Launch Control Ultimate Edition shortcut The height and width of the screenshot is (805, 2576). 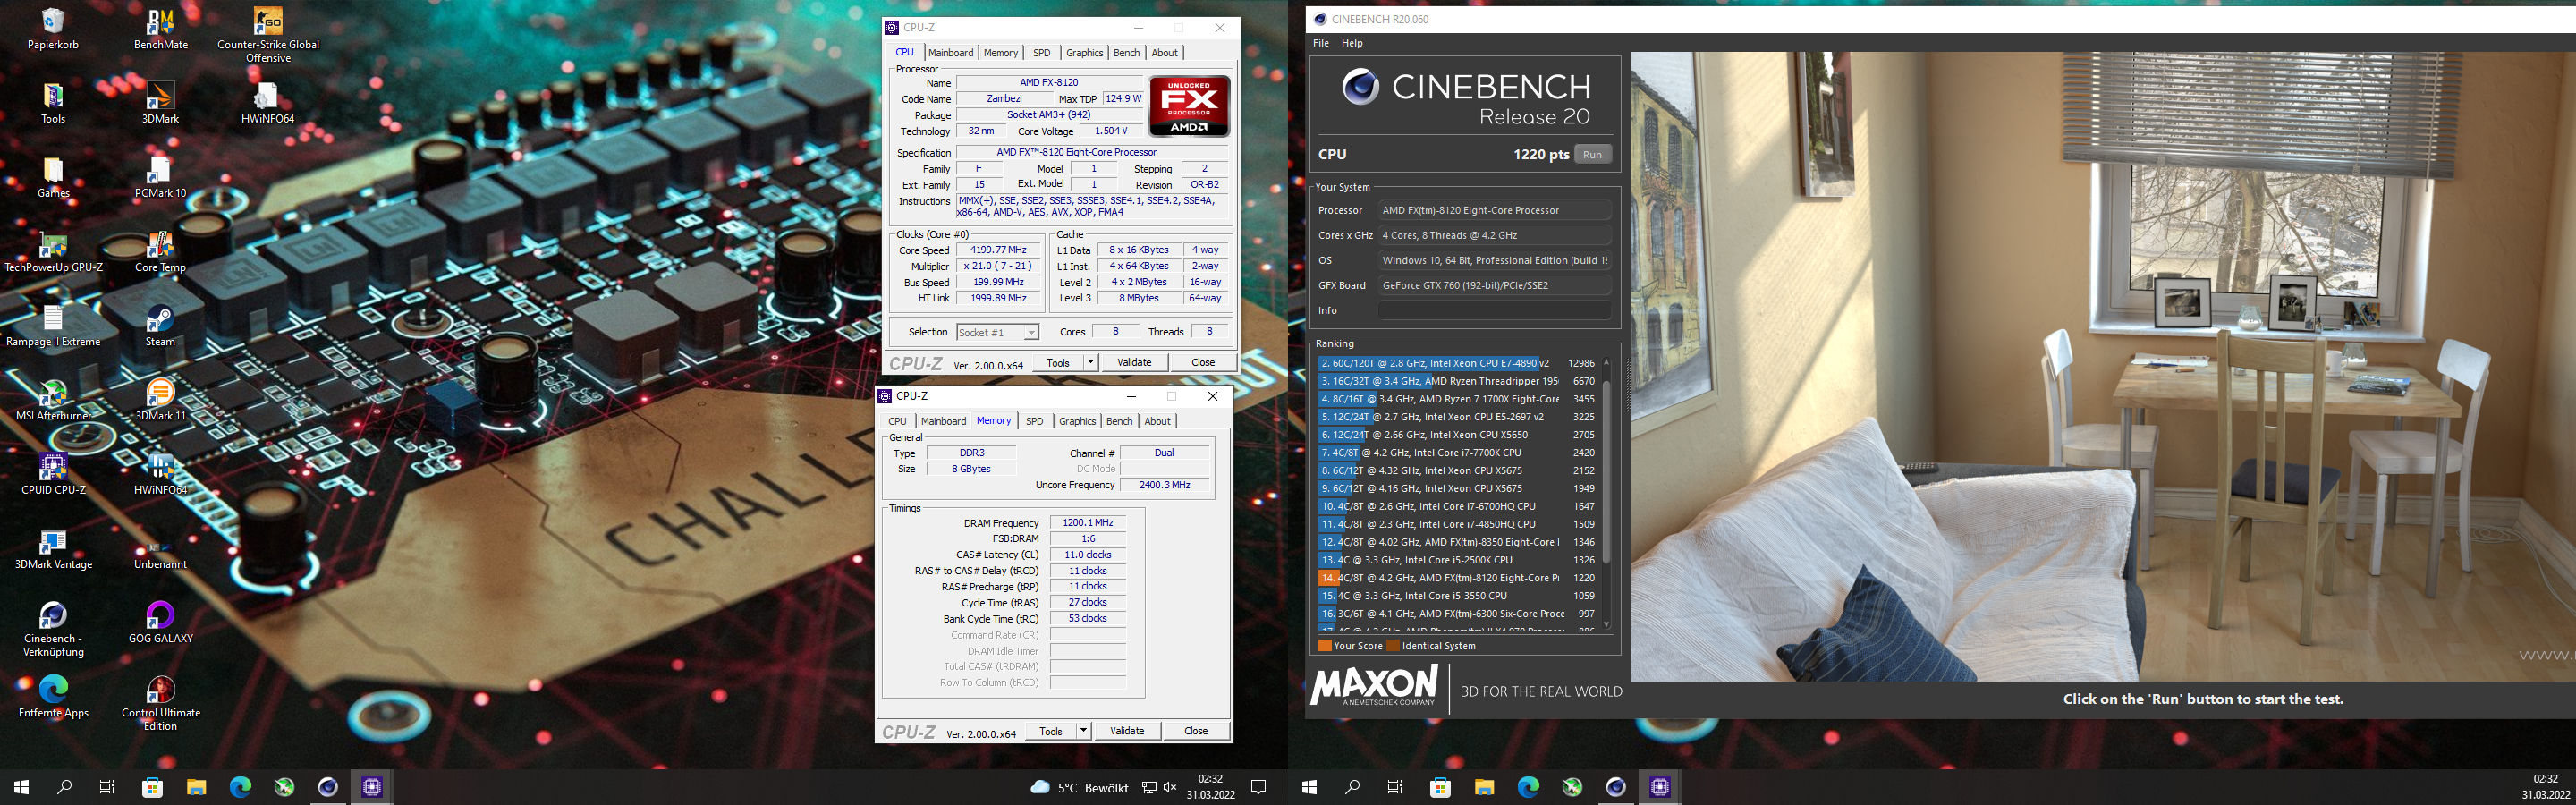160,704
